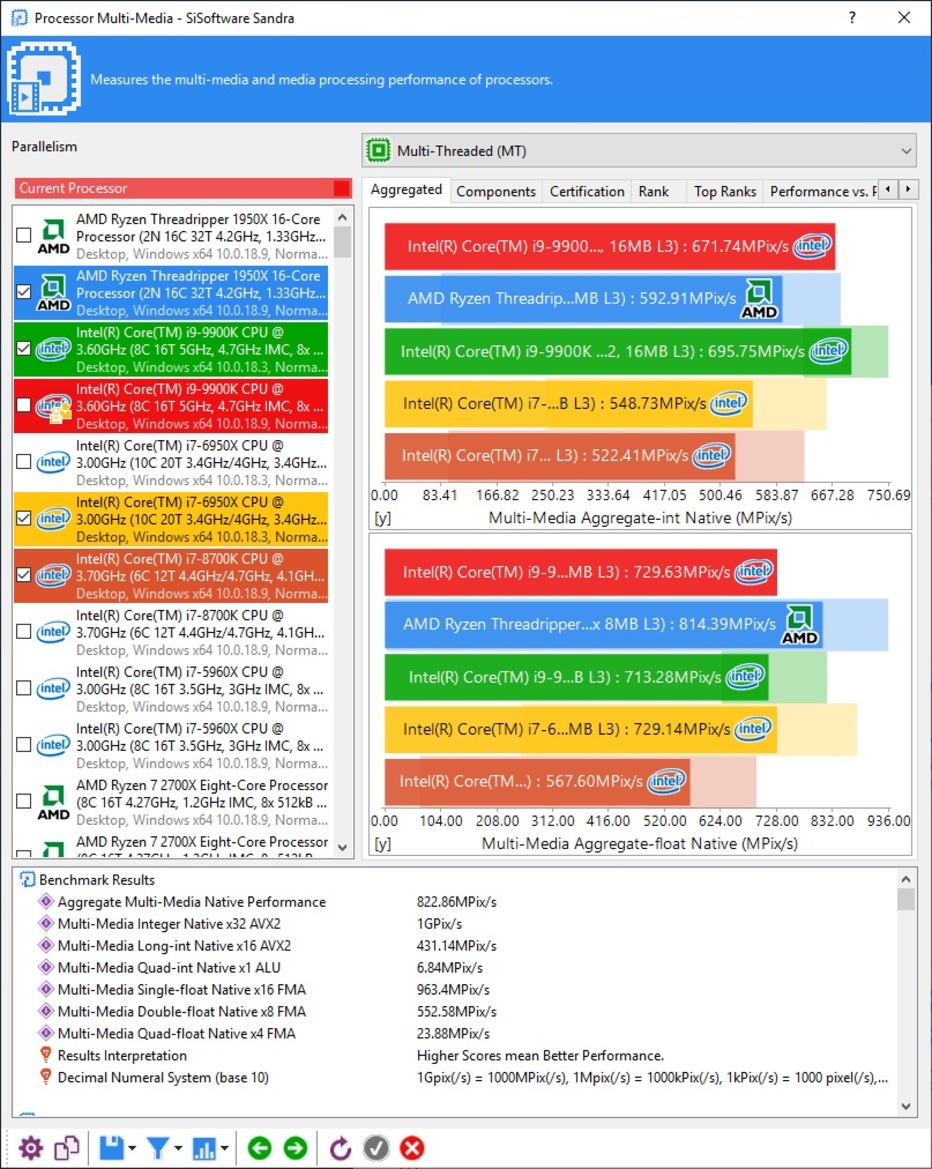Viewport: 932px width, 1169px height.
Task: Check the red i9-9900K entry checkbox
Action: (24, 405)
